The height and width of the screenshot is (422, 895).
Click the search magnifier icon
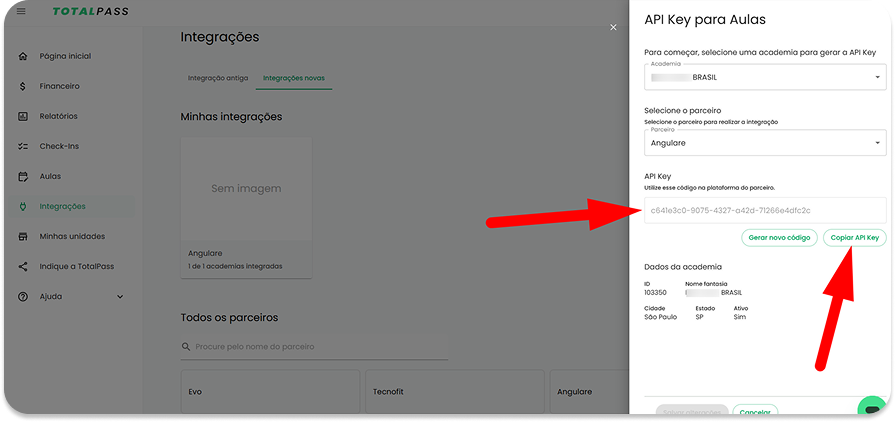pos(186,347)
